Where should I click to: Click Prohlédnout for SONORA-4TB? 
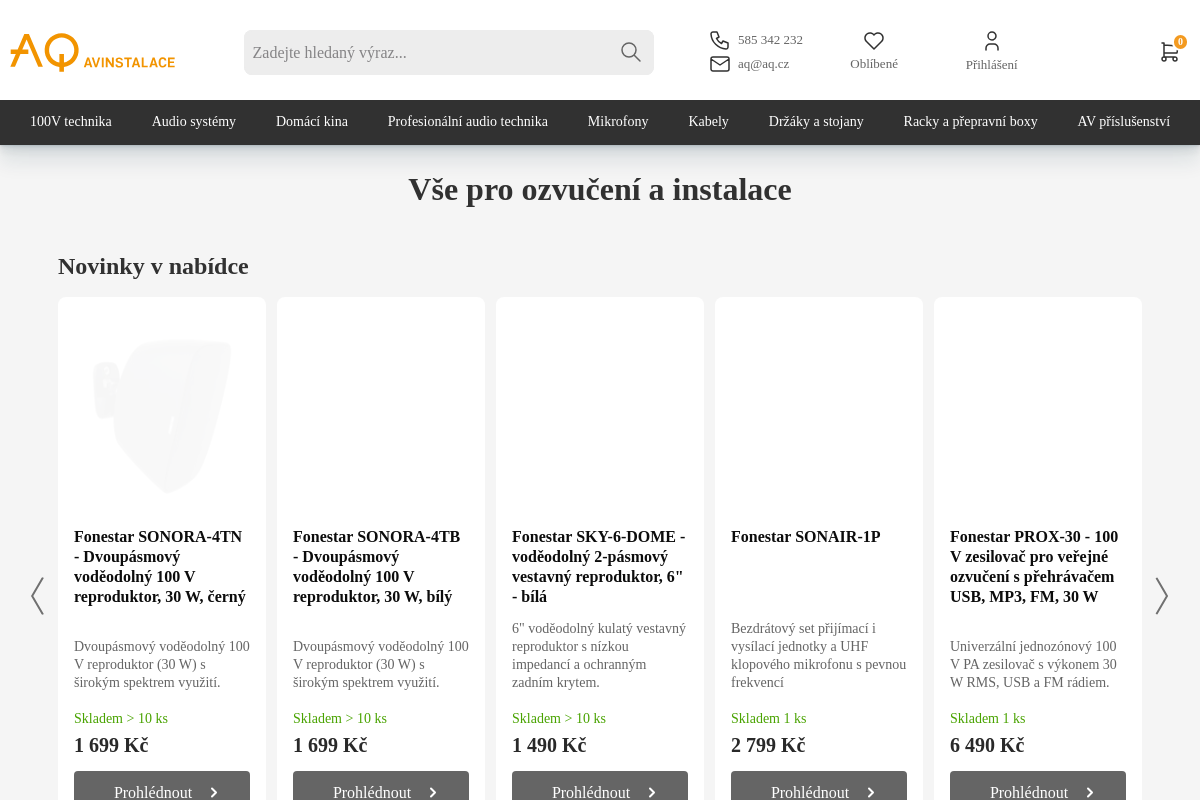tap(381, 788)
